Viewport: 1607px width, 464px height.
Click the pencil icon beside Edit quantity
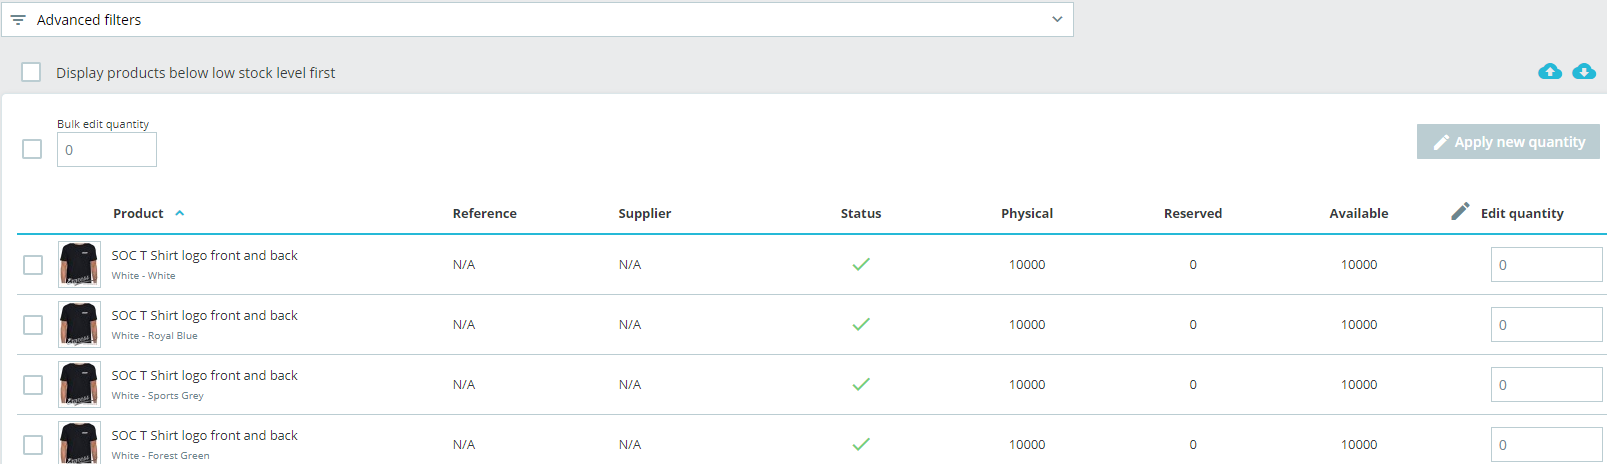[x=1460, y=211]
